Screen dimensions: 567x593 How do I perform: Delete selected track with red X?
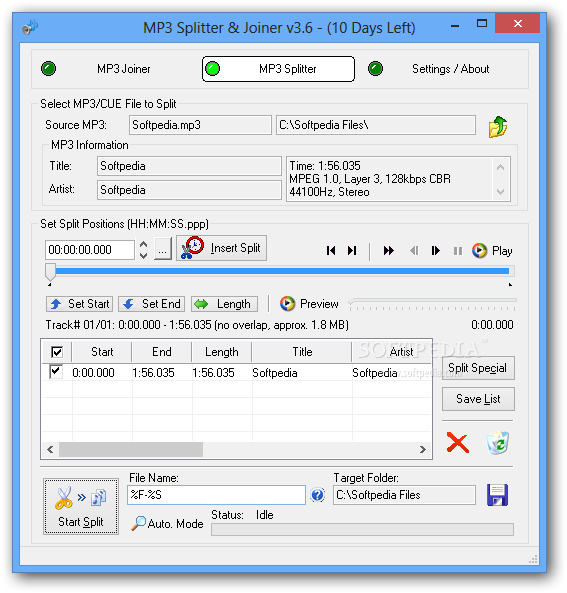458,442
